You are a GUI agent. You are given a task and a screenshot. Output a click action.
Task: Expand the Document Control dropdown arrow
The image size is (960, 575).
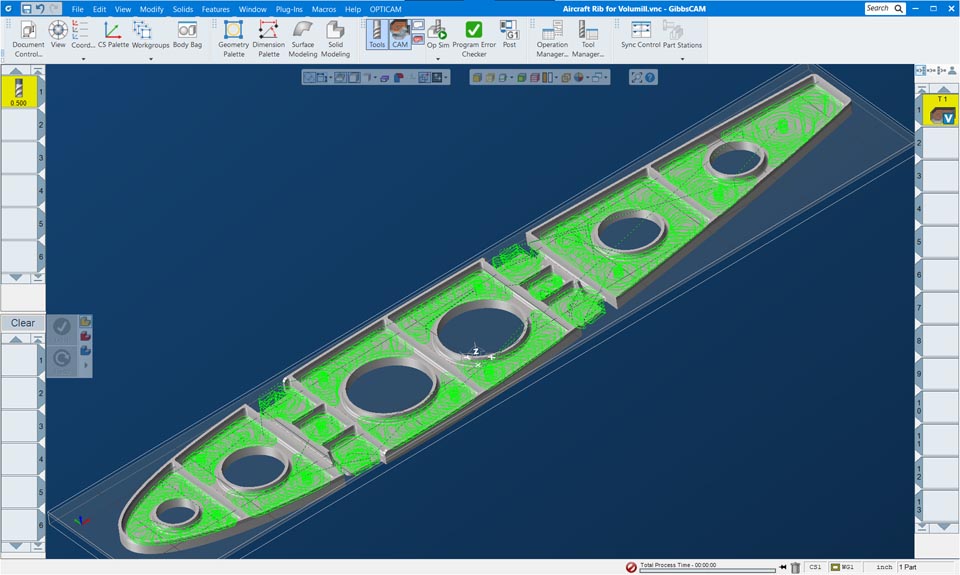(28, 59)
